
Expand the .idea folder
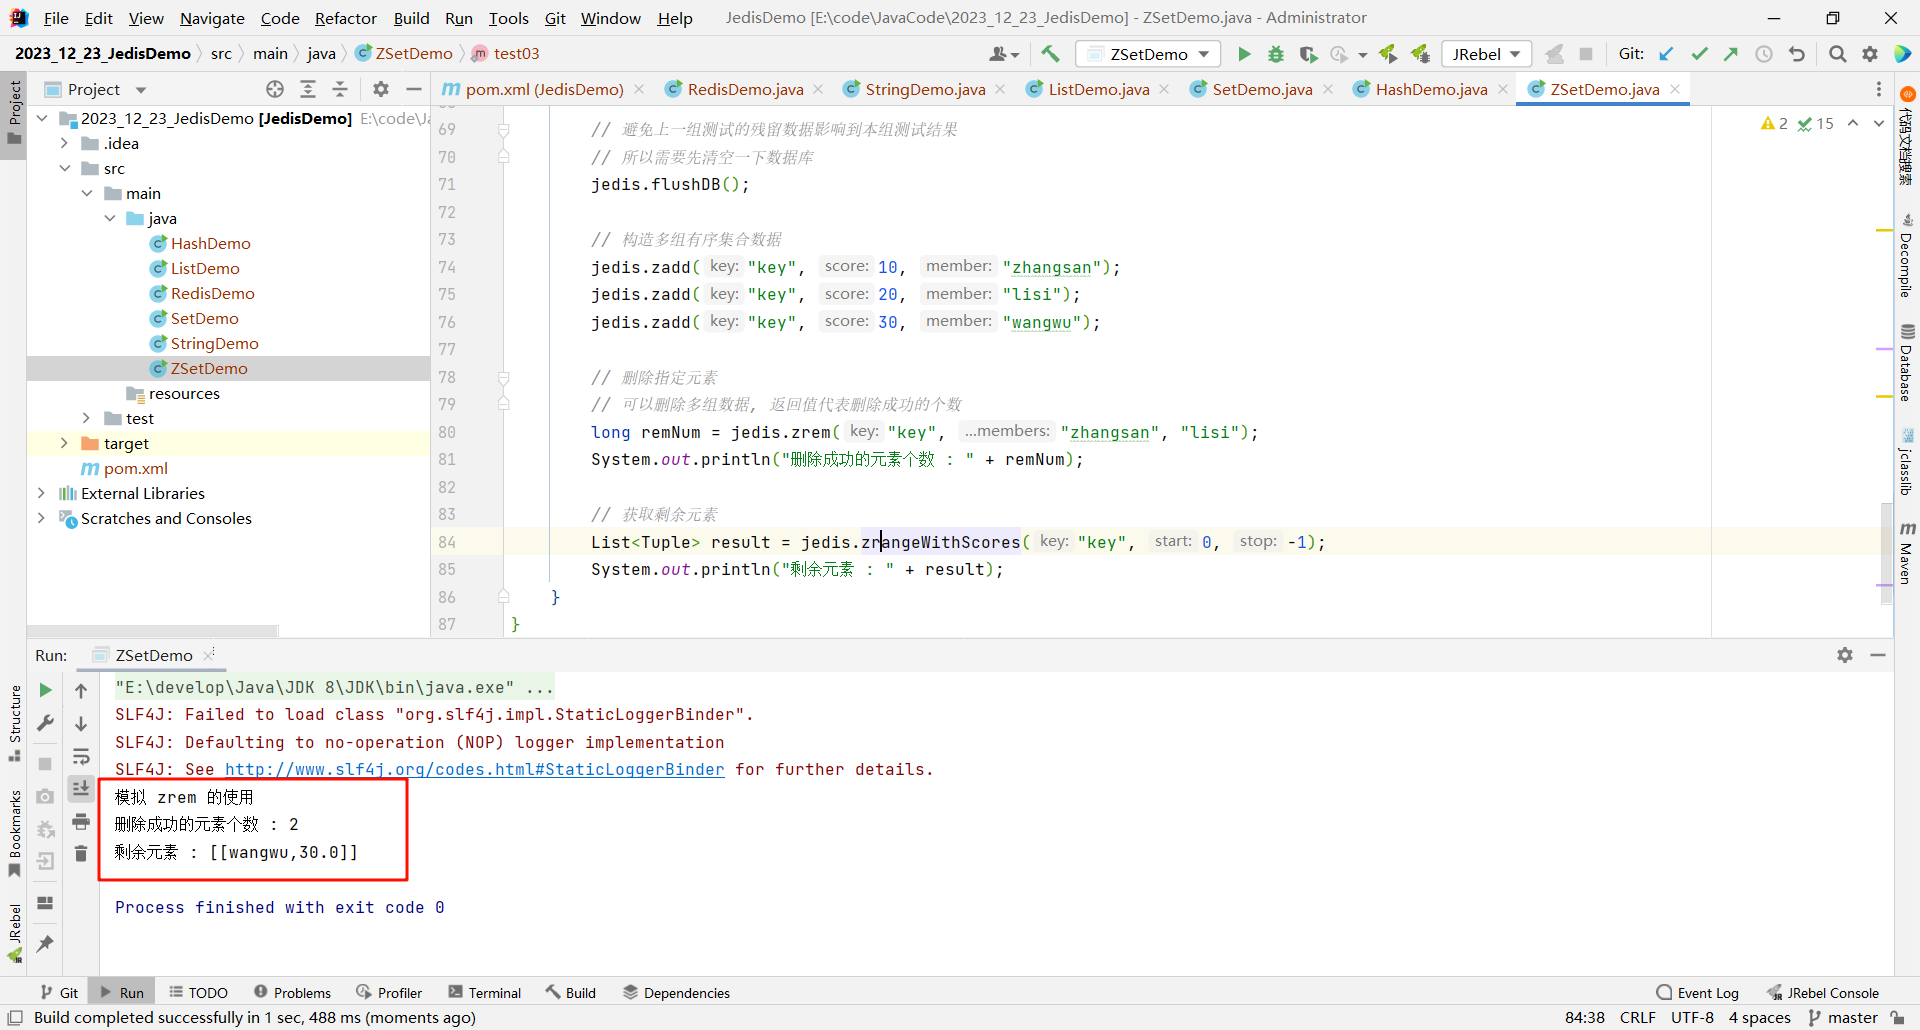pyautogui.click(x=64, y=143)
